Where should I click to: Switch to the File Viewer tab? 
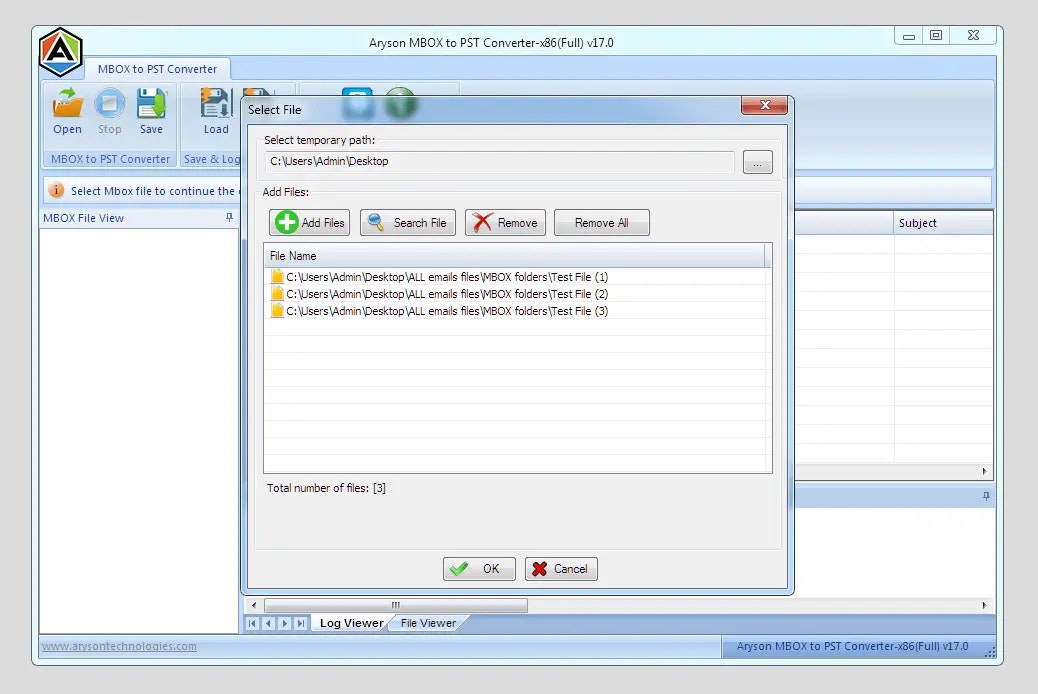tap(428, 623)
